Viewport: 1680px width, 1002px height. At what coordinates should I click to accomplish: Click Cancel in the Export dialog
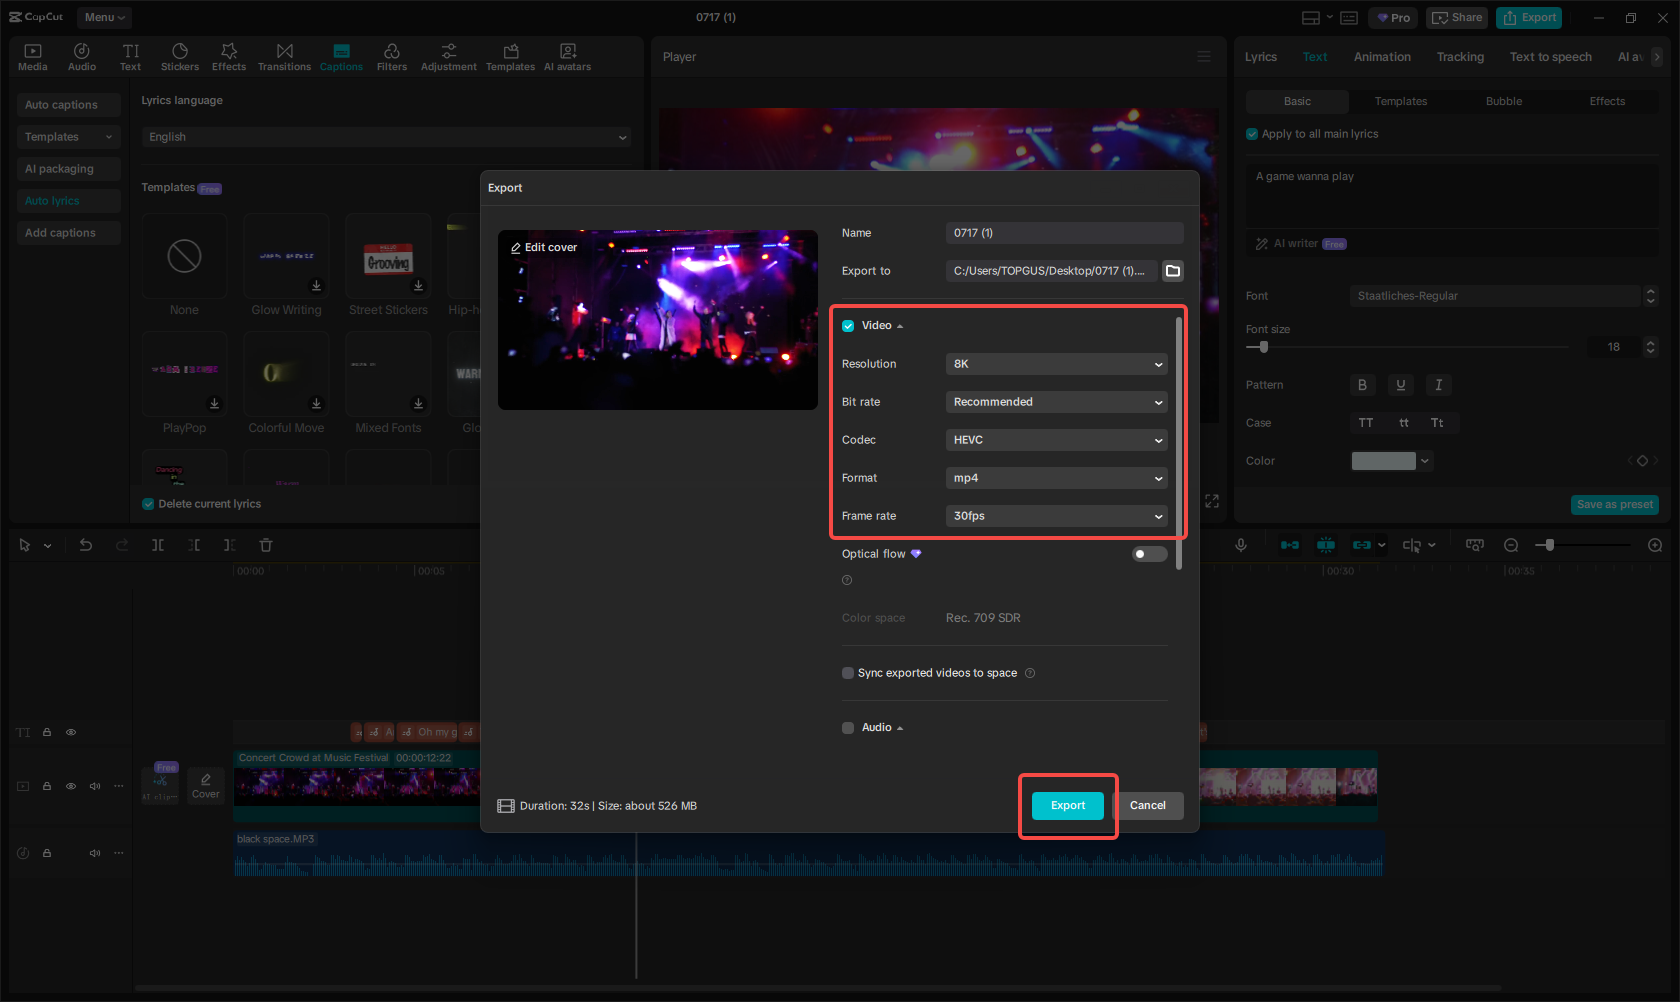1148,806
